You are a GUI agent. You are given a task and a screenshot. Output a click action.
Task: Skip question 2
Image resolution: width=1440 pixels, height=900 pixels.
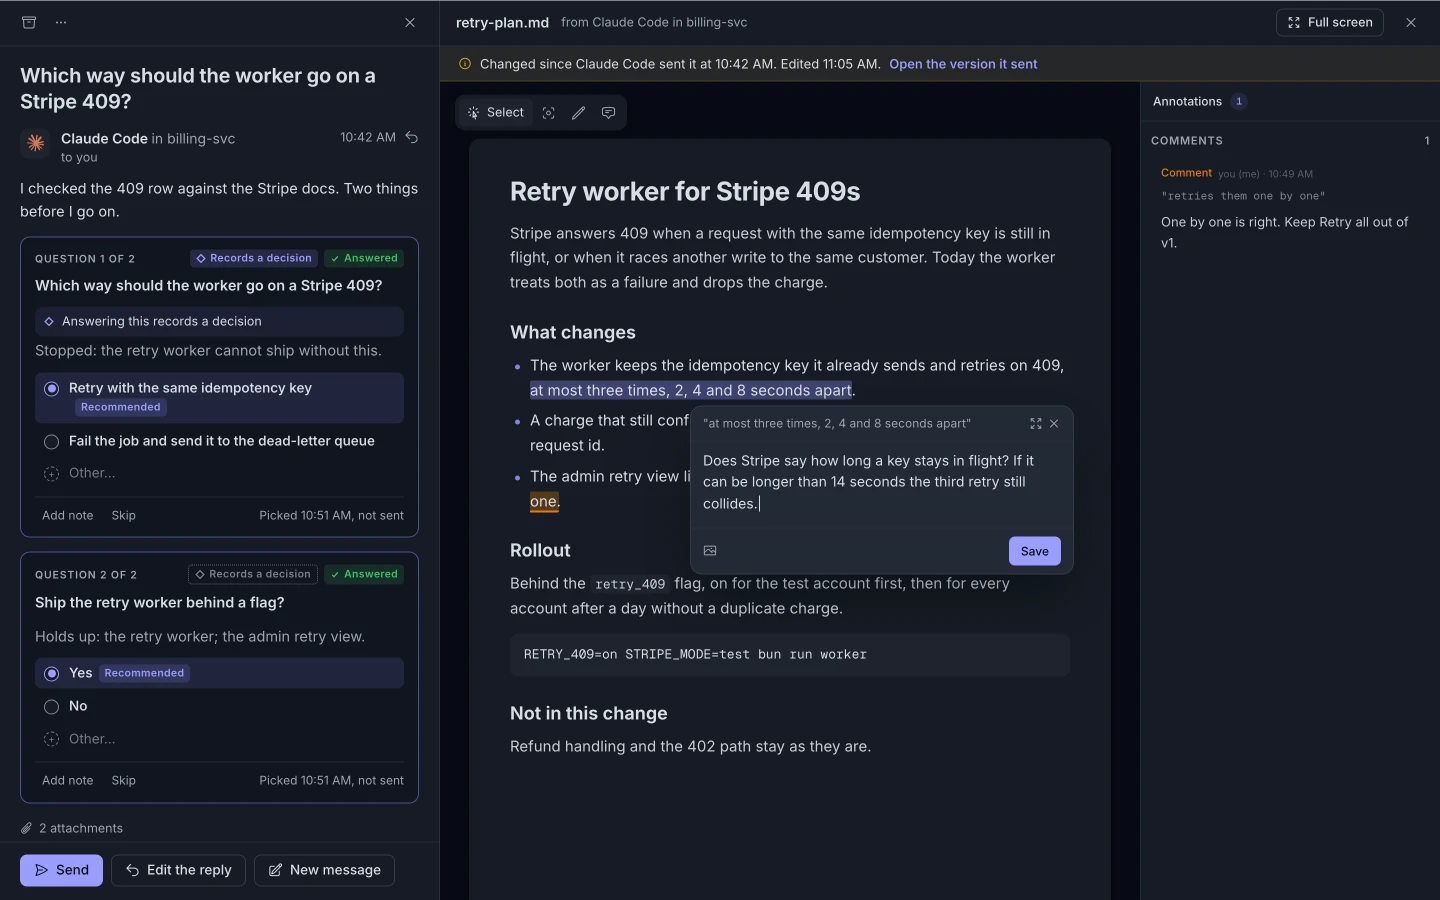tap(123, 781)
